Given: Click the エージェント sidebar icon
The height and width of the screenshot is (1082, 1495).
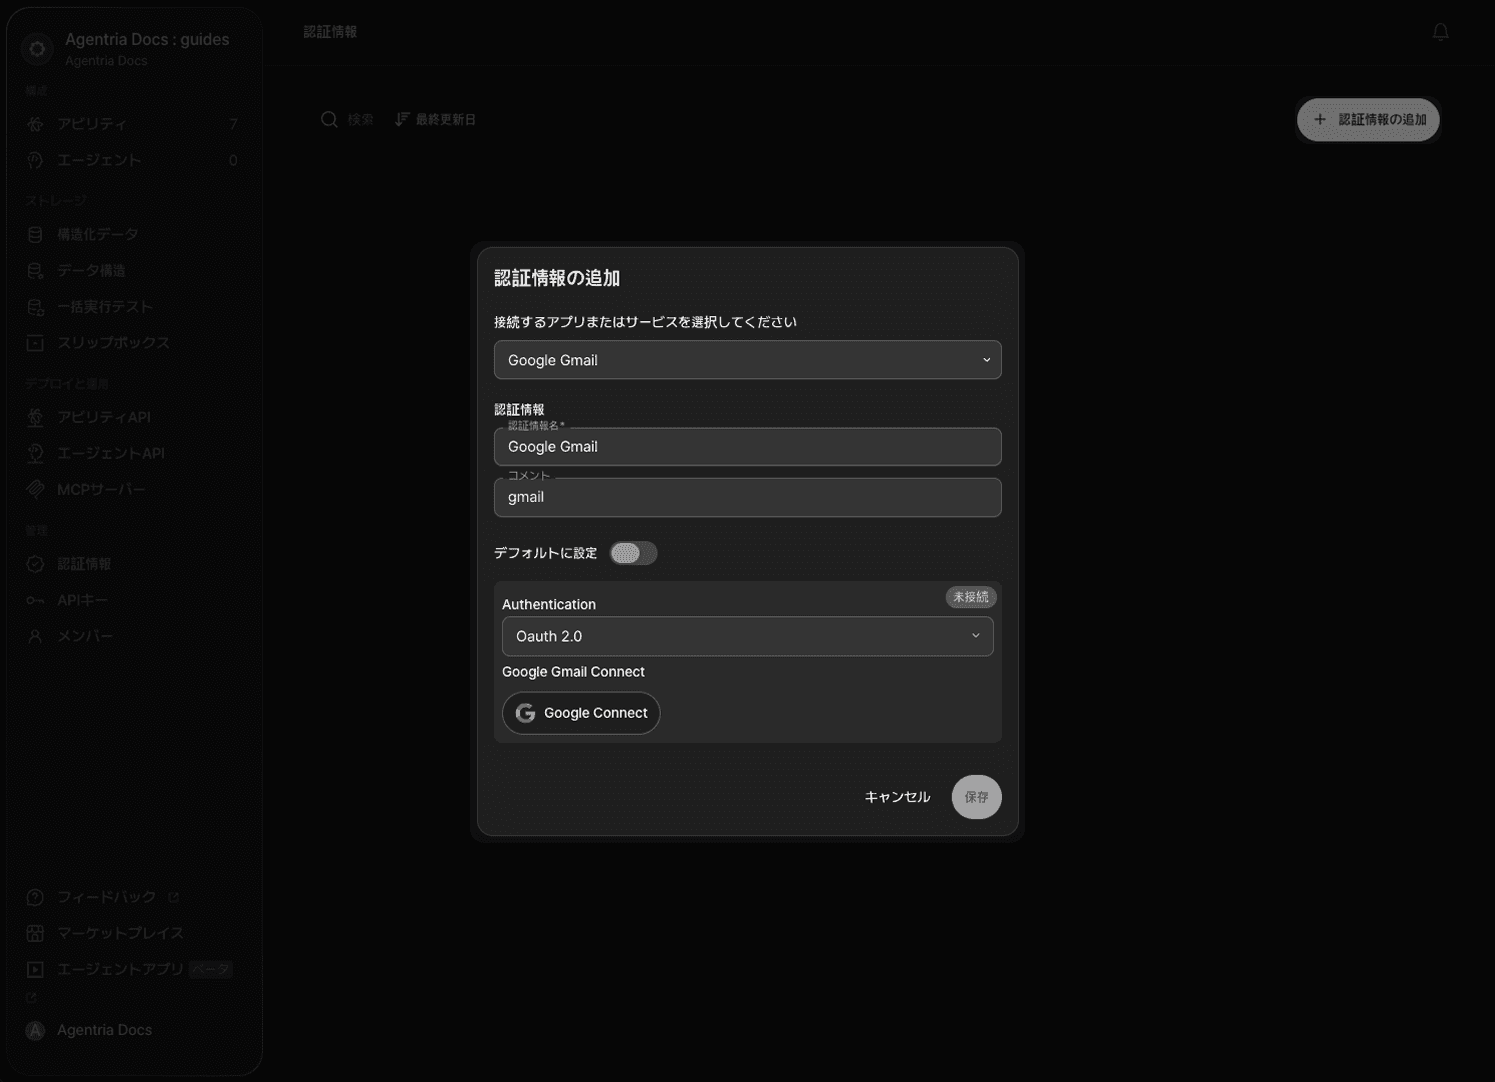Looking at the screenshot, I should pos(35,160).
